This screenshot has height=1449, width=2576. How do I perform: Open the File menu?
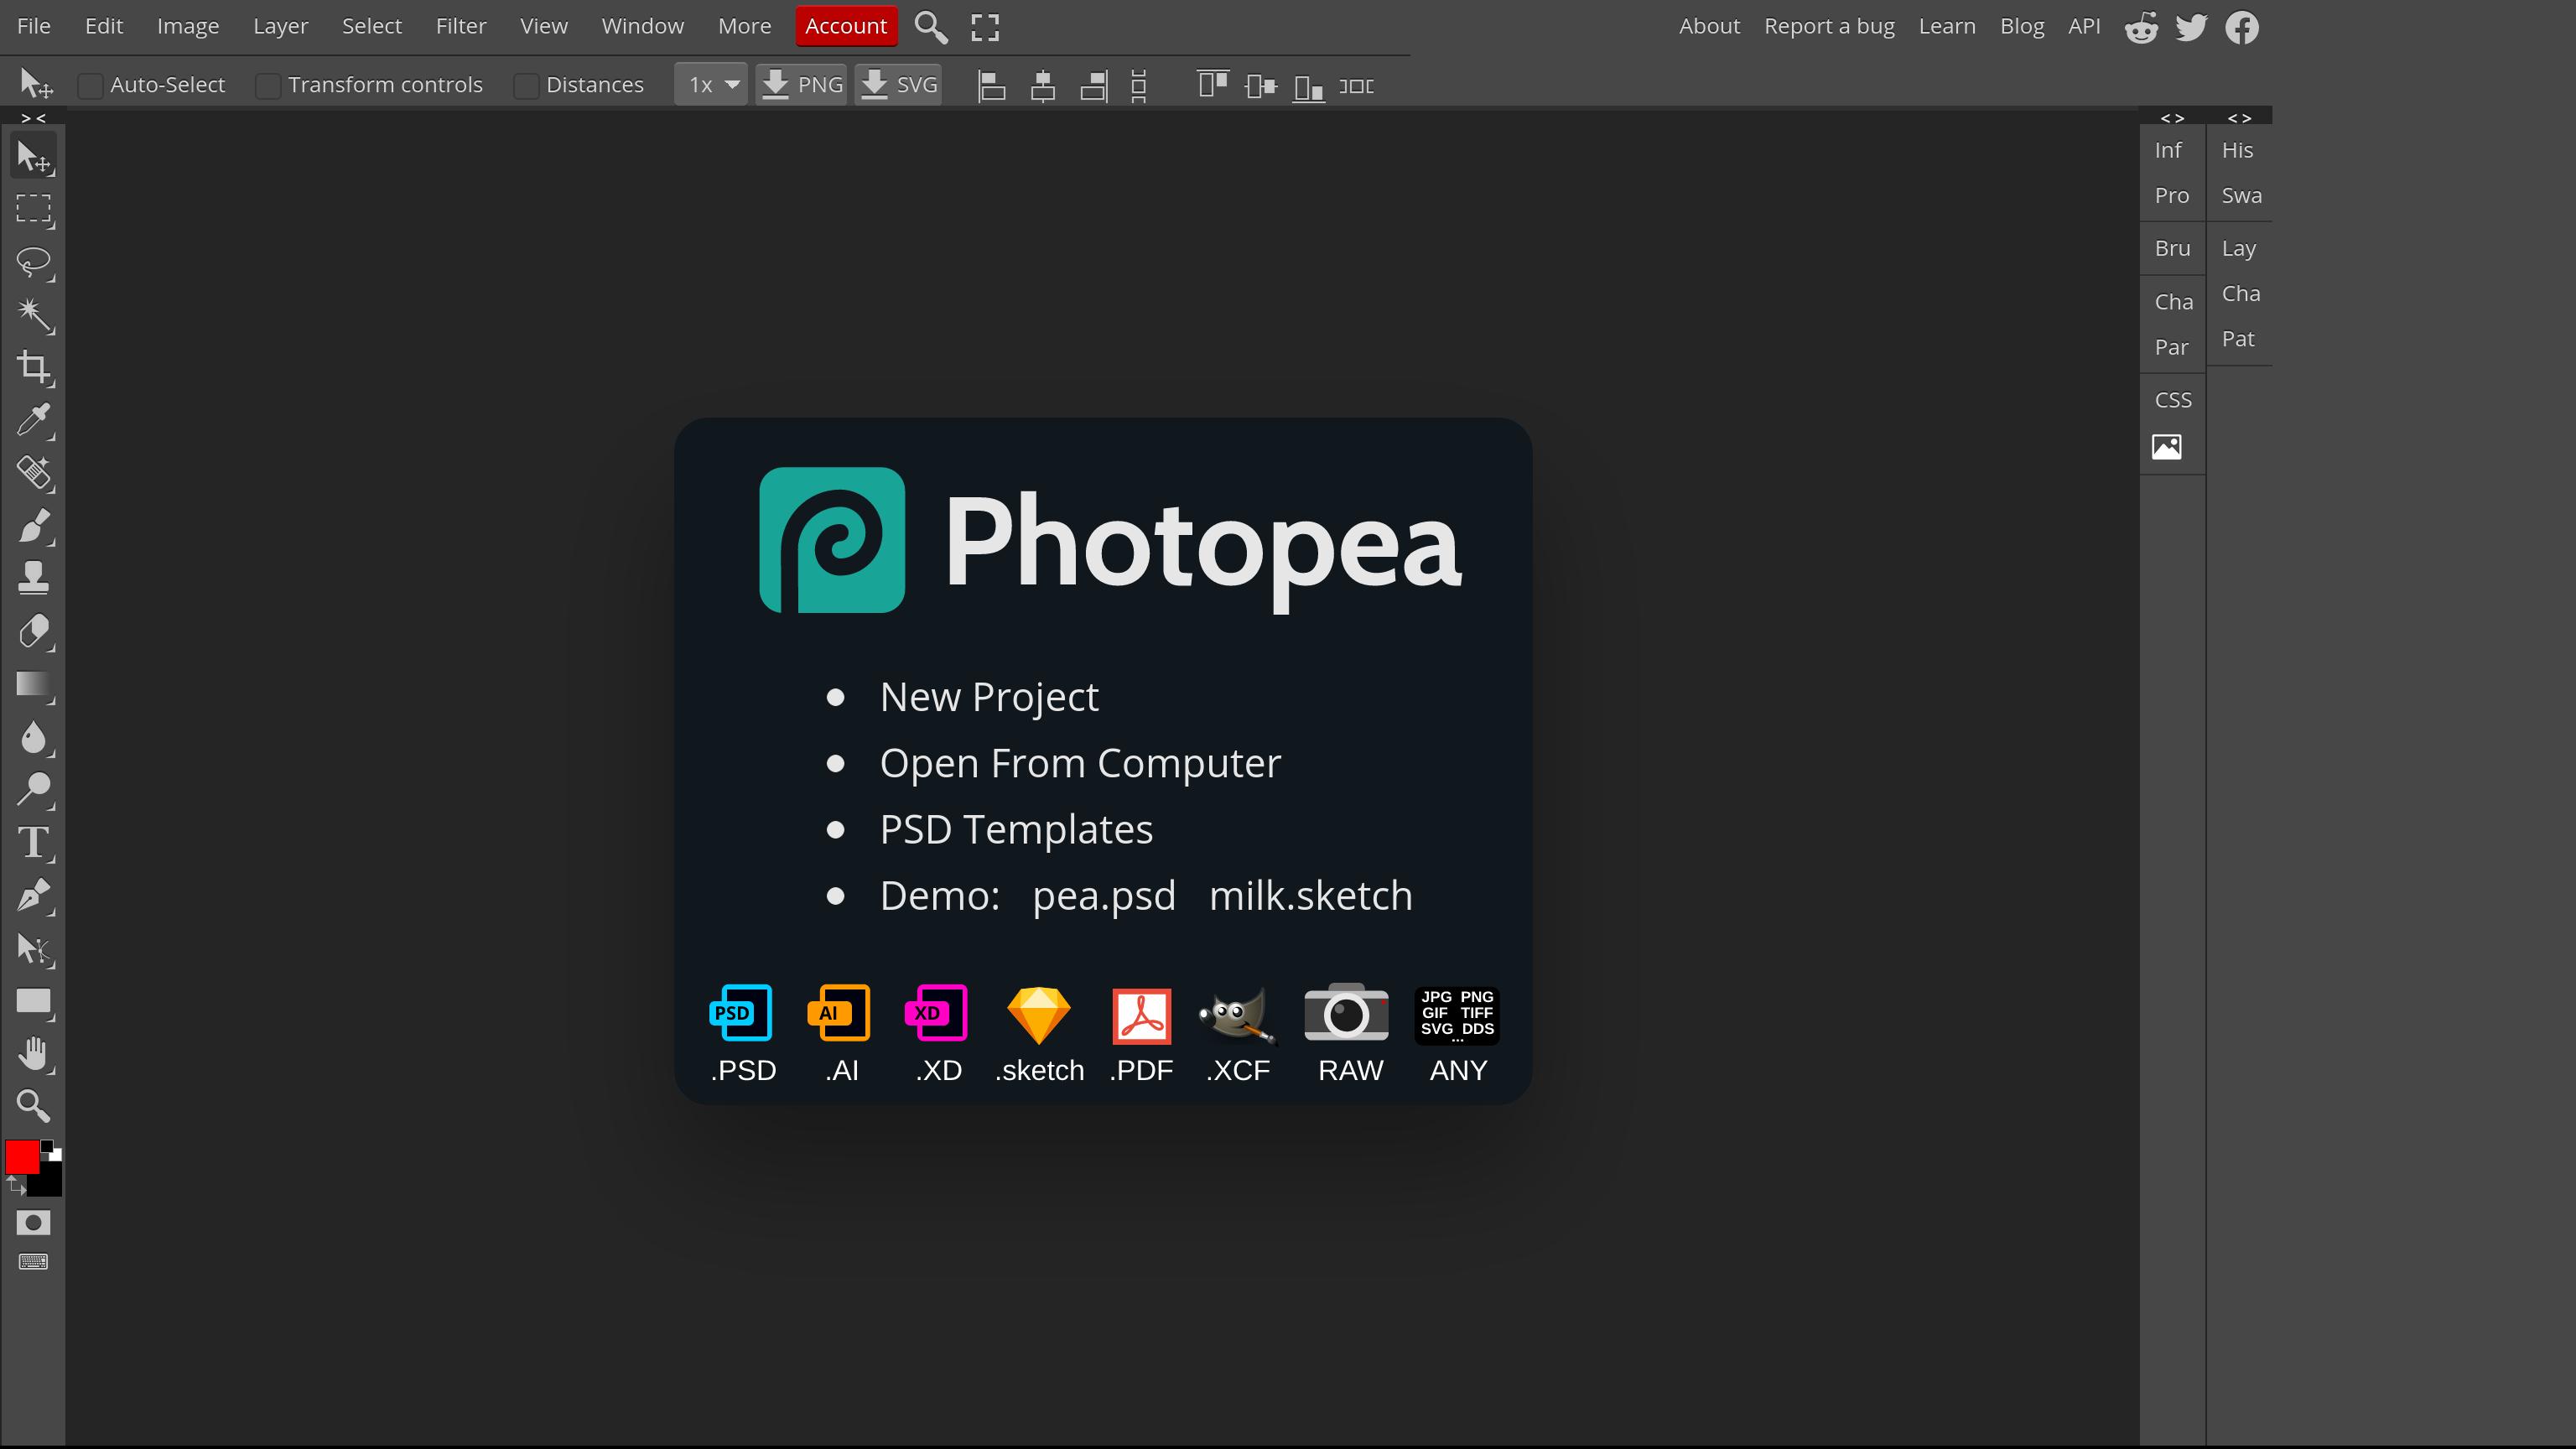[x=34, y=26]
